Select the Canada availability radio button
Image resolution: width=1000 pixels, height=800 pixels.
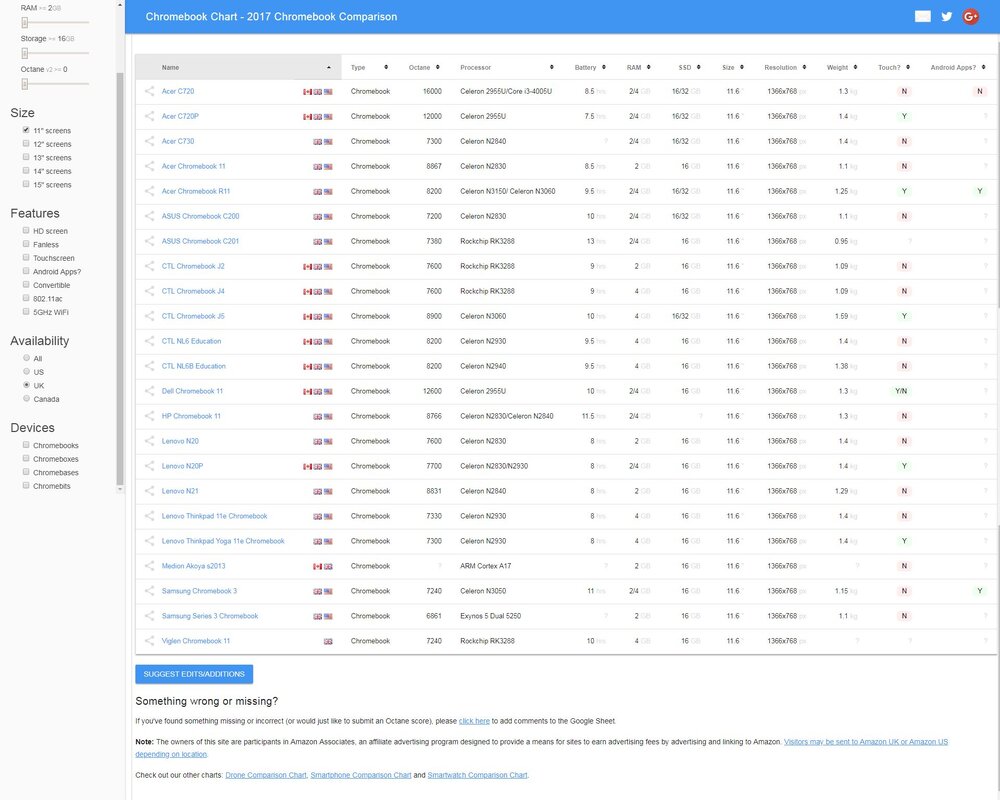[26, 398]
